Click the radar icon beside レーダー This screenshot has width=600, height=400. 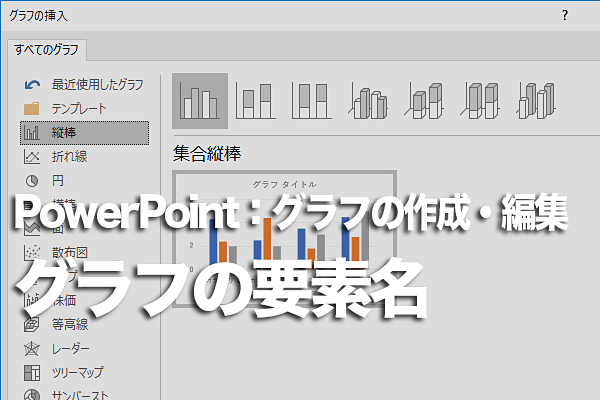tap(32, 349)
